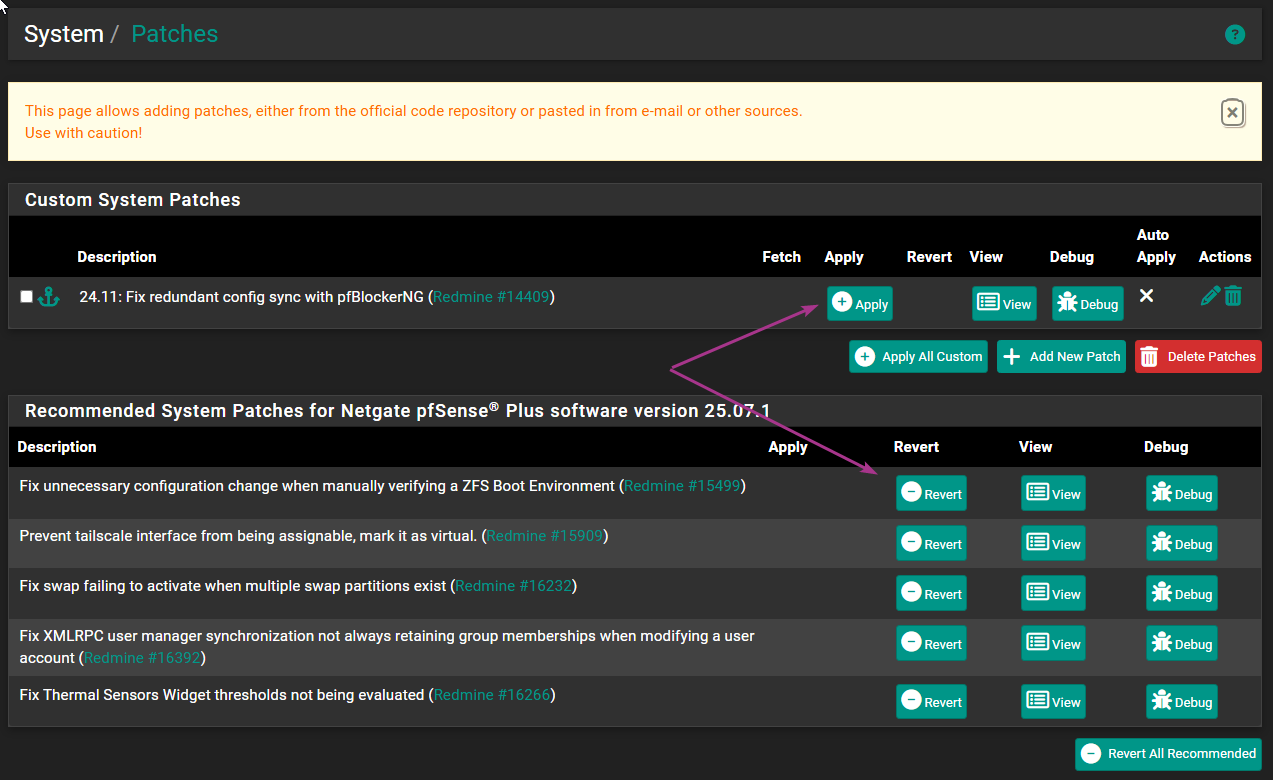Open the Redmine #16232 link
This screenshot has width=1273, height=780.
coord(514,586)
